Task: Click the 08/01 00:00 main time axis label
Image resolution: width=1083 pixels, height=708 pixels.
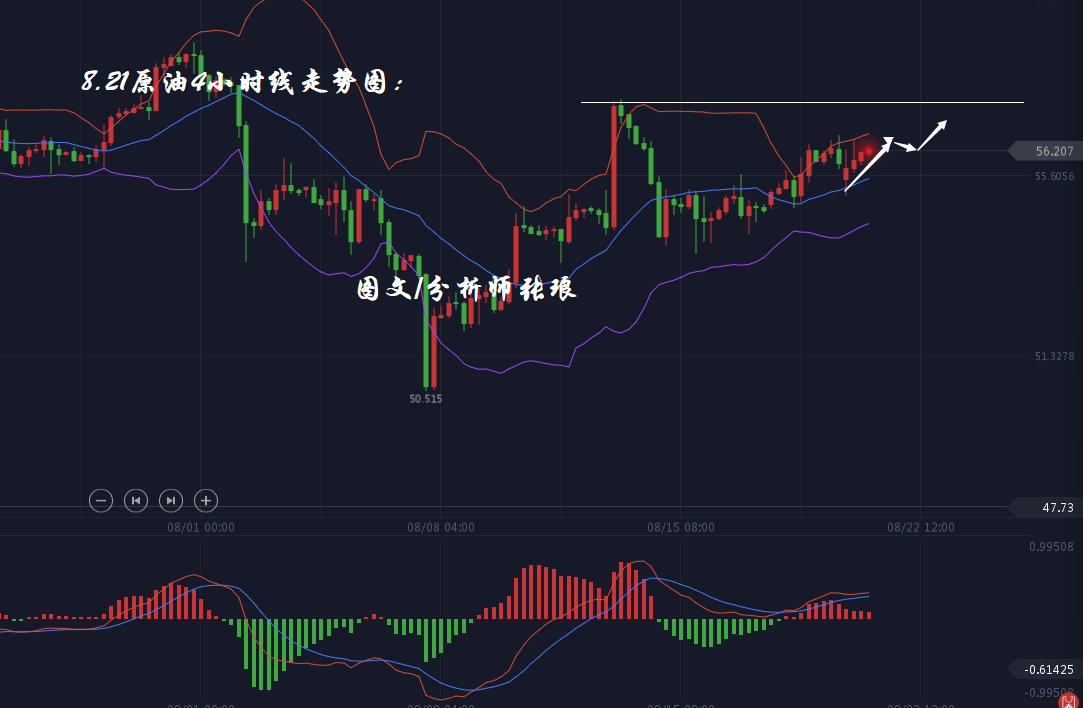Action: [x=201, y=527]
